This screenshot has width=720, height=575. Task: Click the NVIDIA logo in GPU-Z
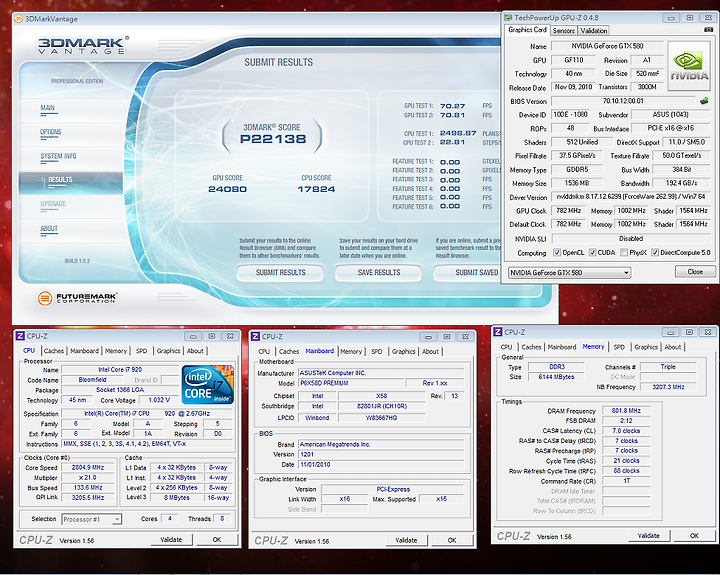(689, 66)
